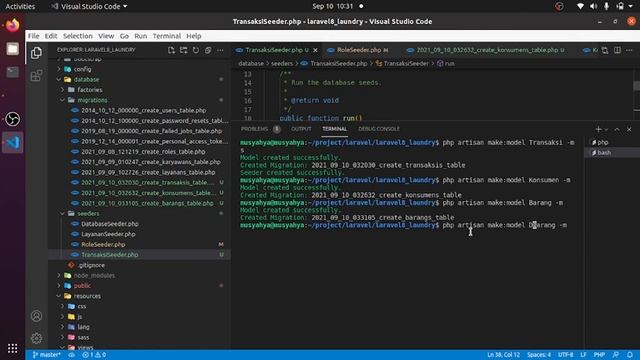Open OBS Studio from the dock
The width and height of the screenshot is (640, 360).
tap(12, 119)
